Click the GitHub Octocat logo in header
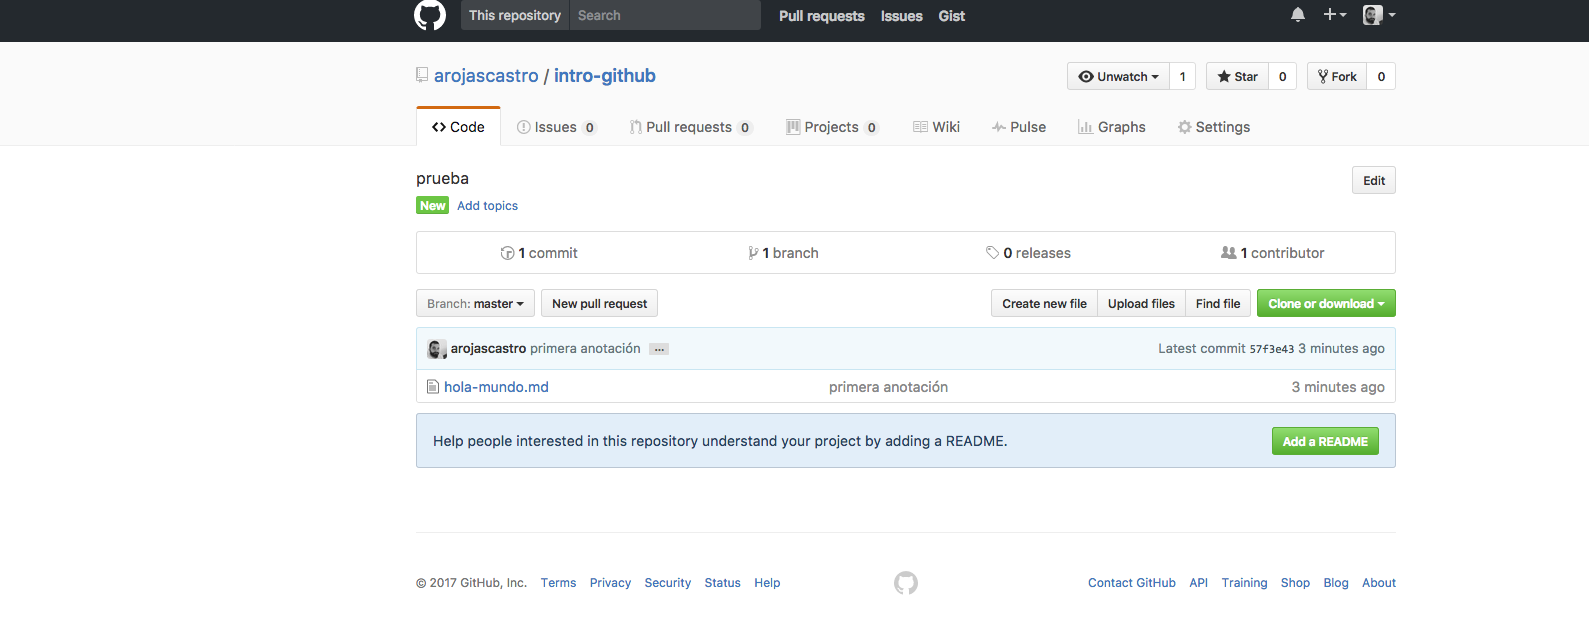The height and width of the screenshot is (638, 1589). pyautogui.click(x=430, y=15)
